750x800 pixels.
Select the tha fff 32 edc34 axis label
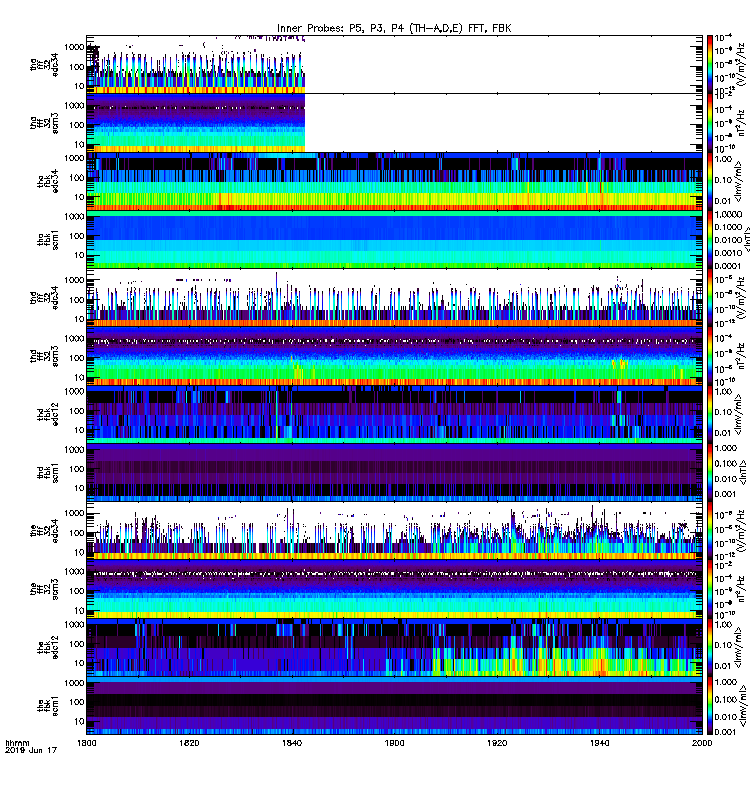tap(44, 65)
